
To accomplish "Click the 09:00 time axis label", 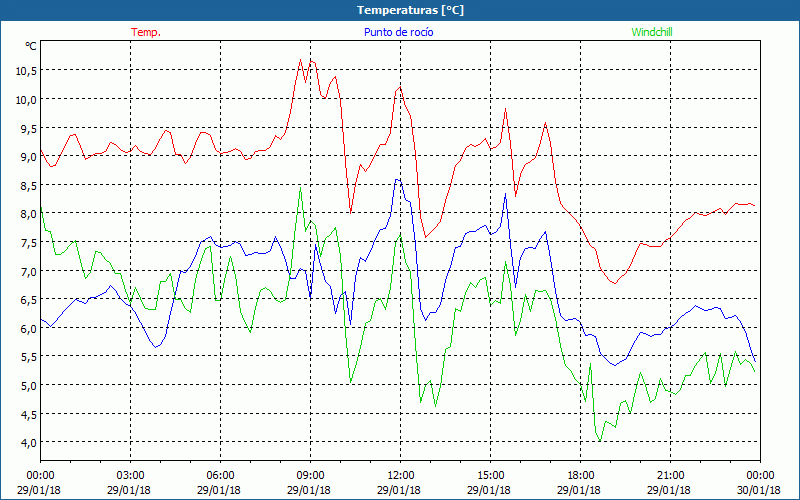I will (x=311, y=476).
